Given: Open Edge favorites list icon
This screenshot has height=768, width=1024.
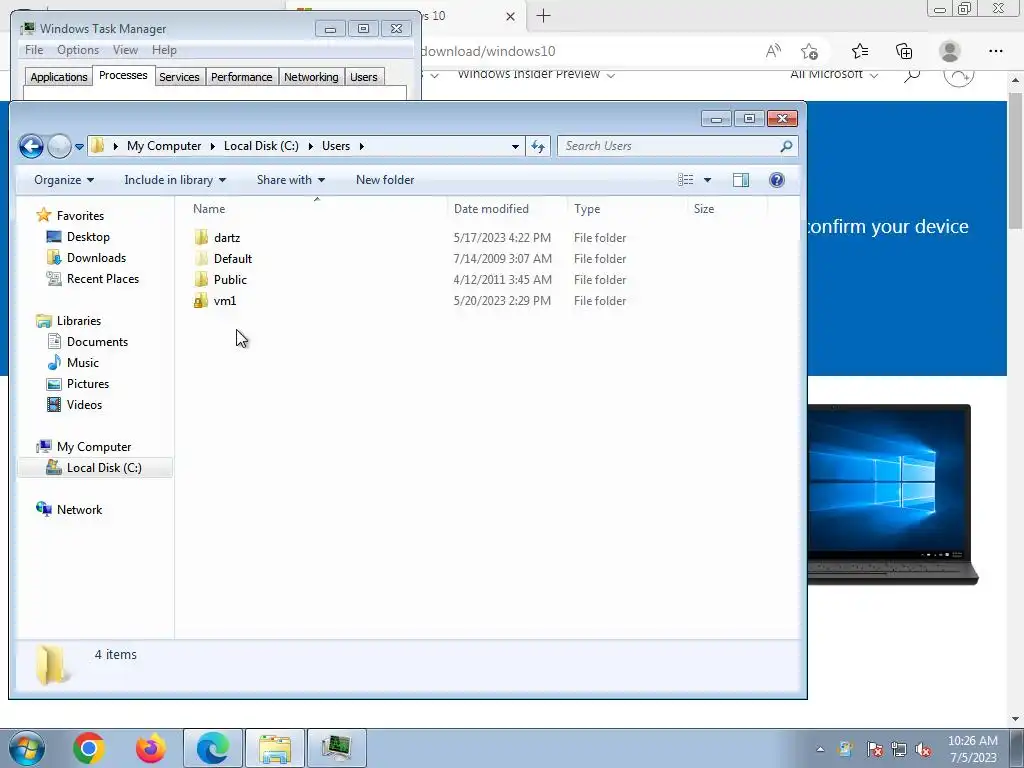Looking at the screenshot, I should (860, 51).
